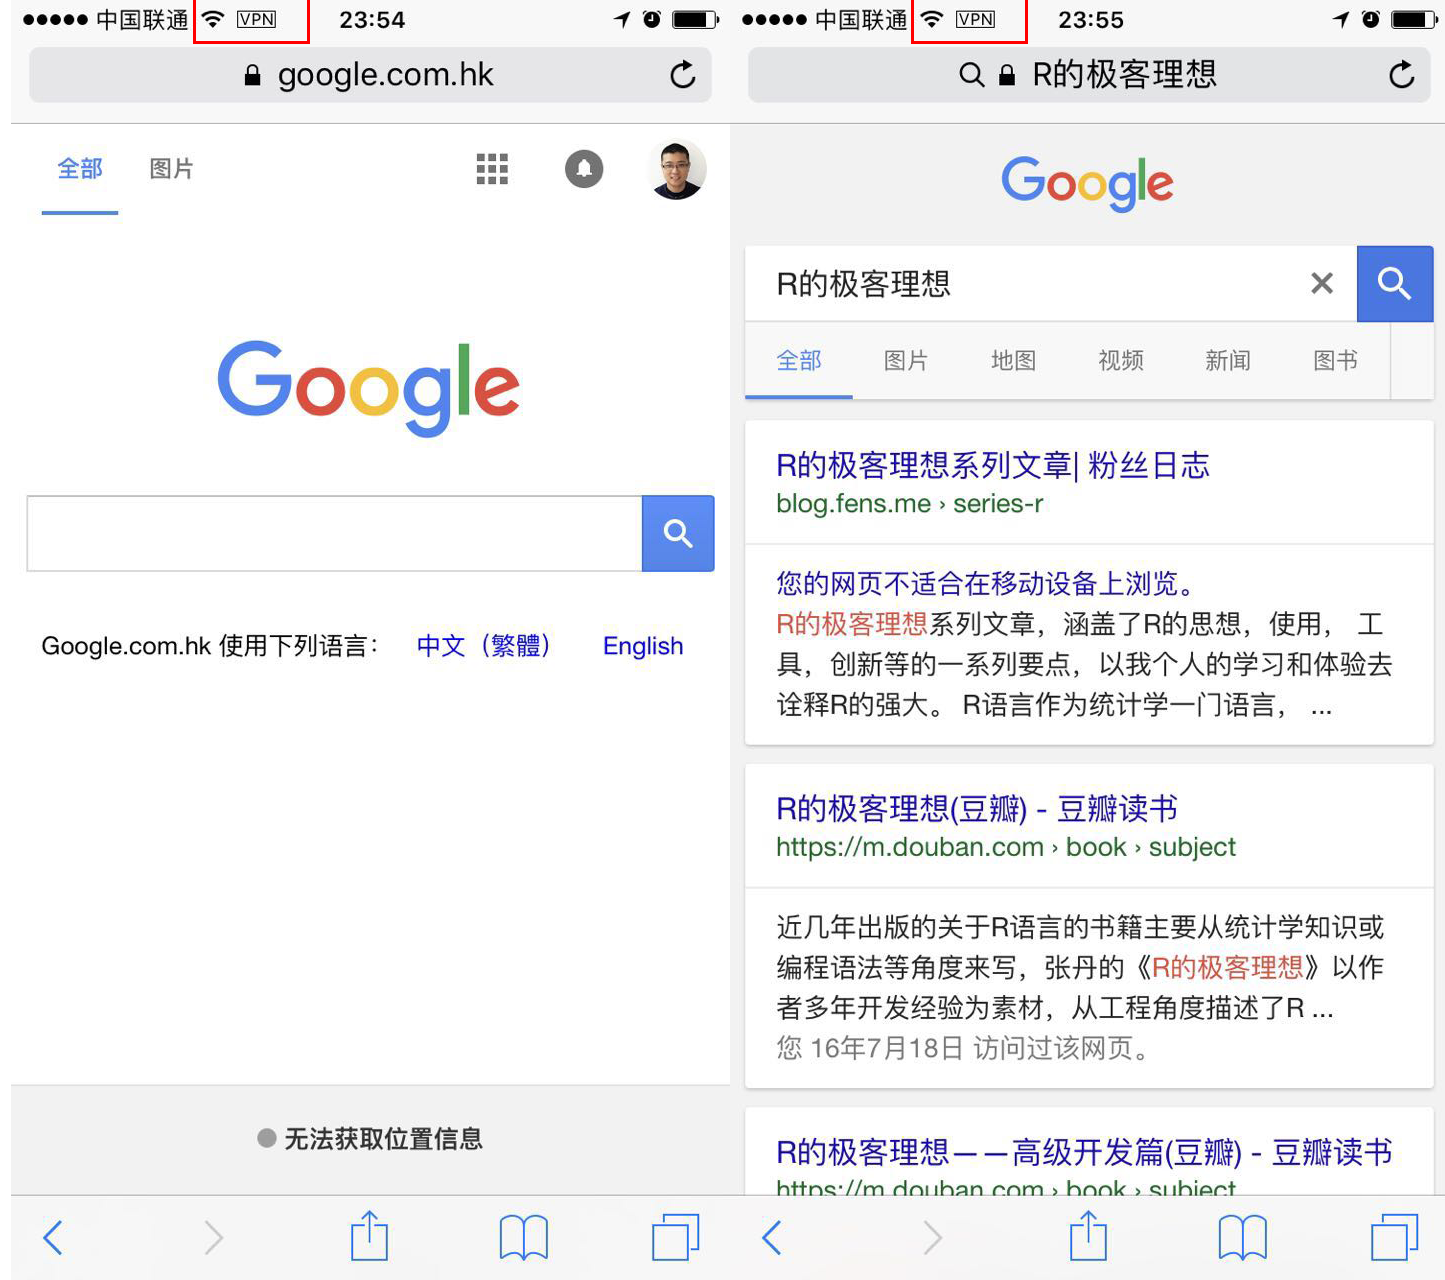1445x1280 pixels.
Task: Switch language to English
Action: coord(643,646)
